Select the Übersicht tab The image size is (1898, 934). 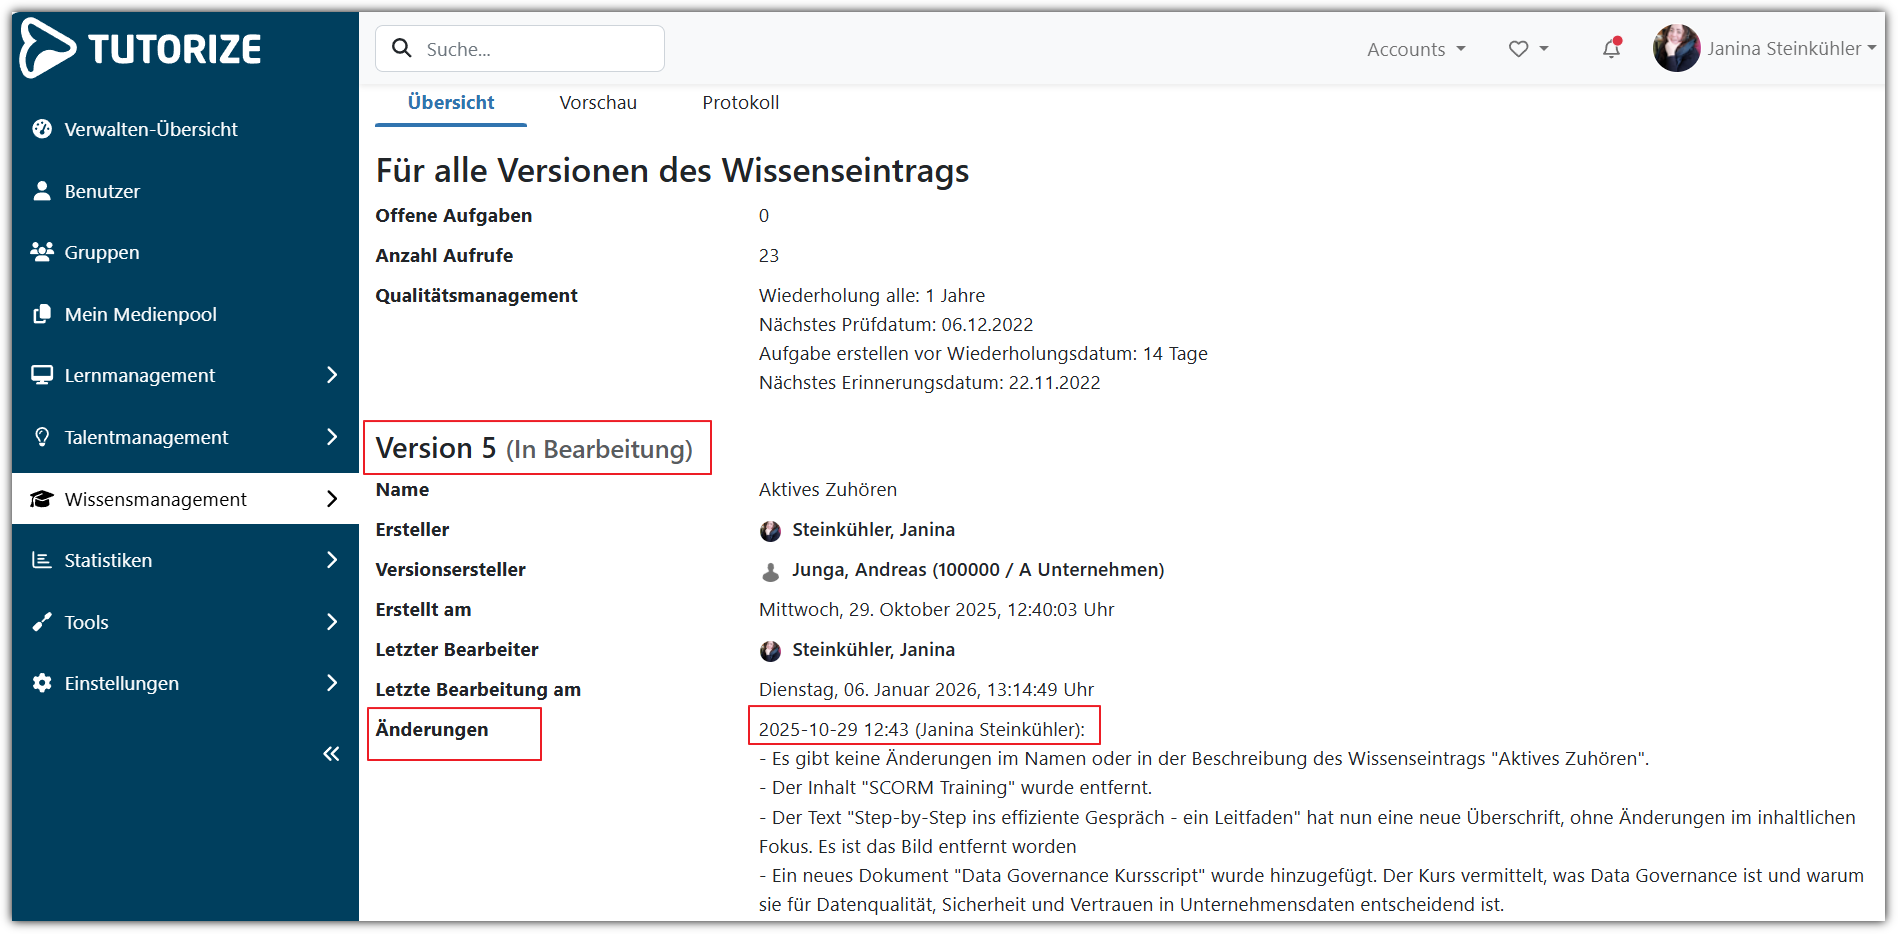(x=451, y=103)
